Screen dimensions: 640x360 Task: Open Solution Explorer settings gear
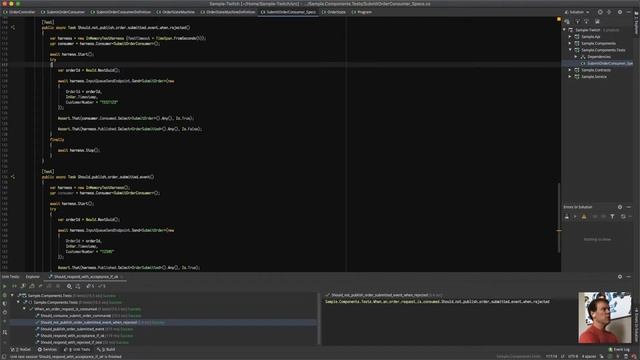click(x=620, y=12)
